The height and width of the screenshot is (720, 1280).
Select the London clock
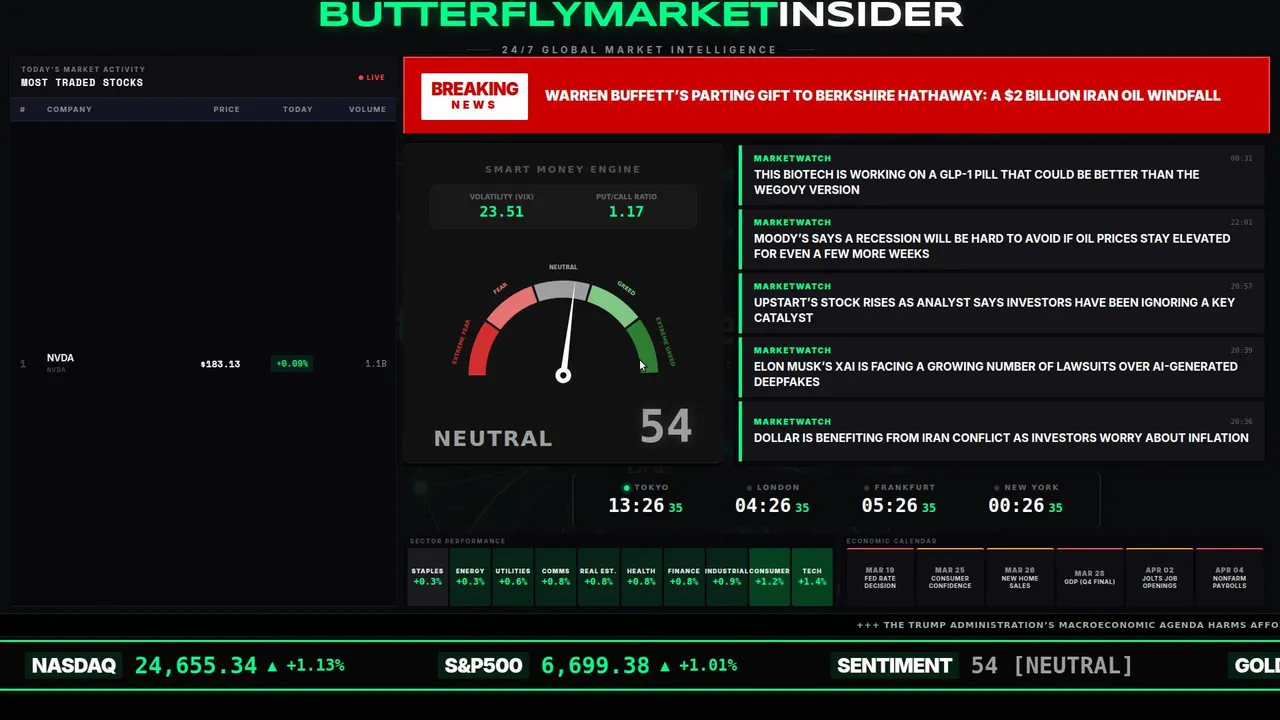coord(771,499)
